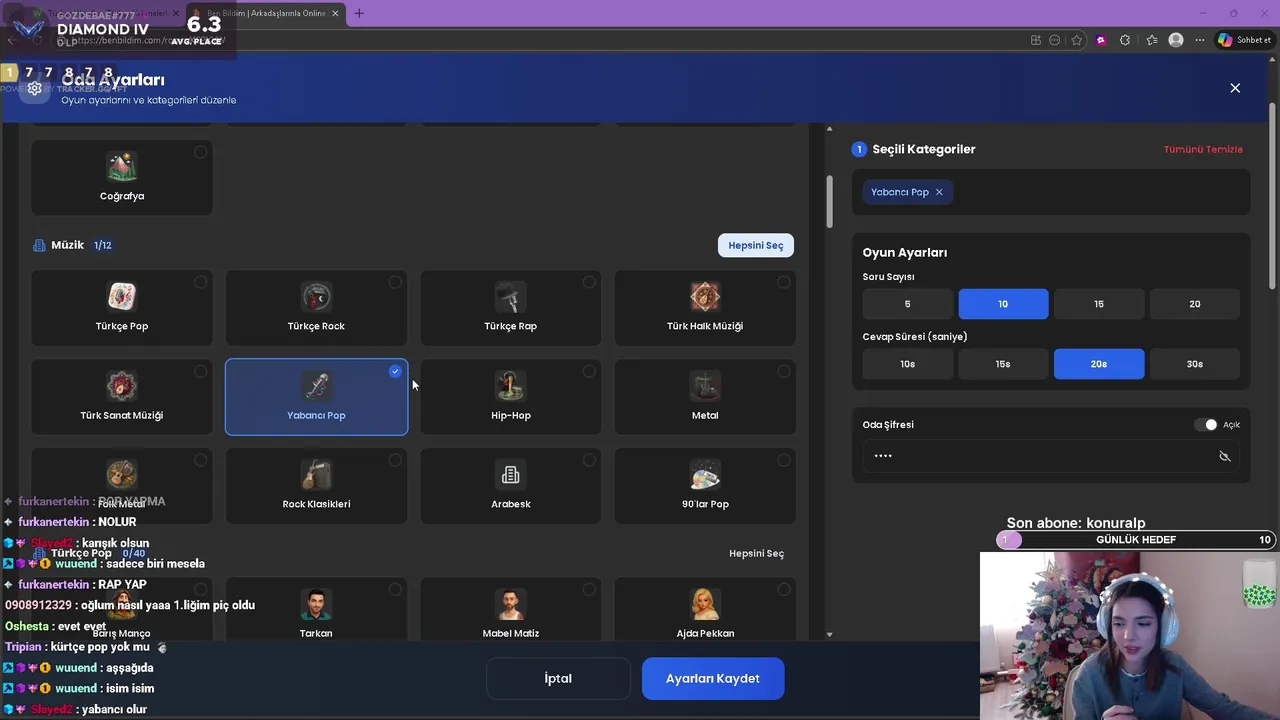Screen dimensions: 1280x720
Task: Select the Türkçe Pop category icon
Action: point(122,296)
